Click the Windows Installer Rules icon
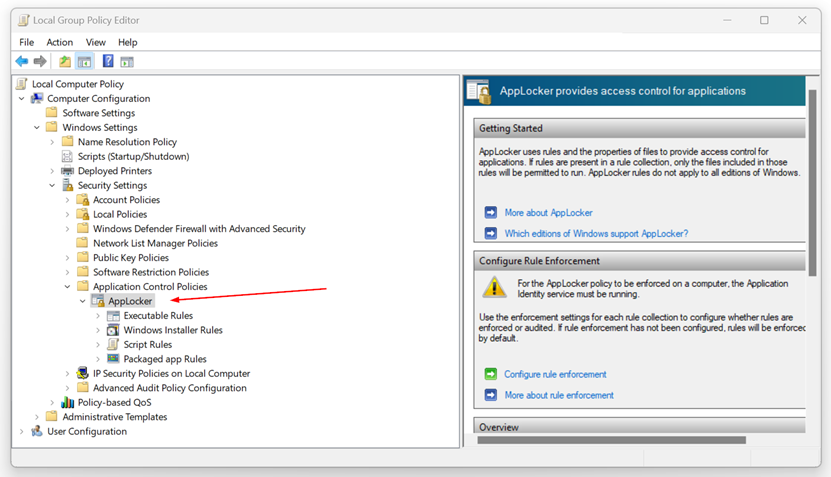This screenshot has height=477, width=831. coord(113,330)
